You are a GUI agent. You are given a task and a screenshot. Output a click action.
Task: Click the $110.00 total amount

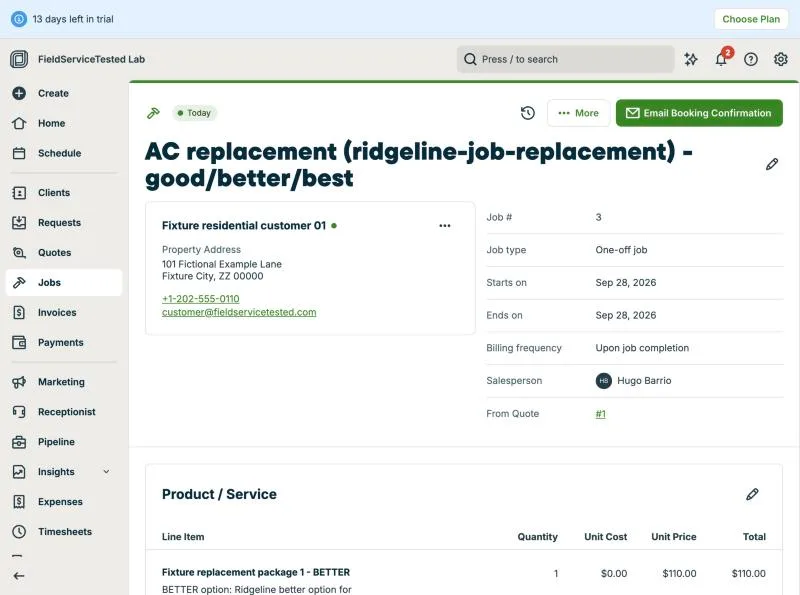(748, 574)
